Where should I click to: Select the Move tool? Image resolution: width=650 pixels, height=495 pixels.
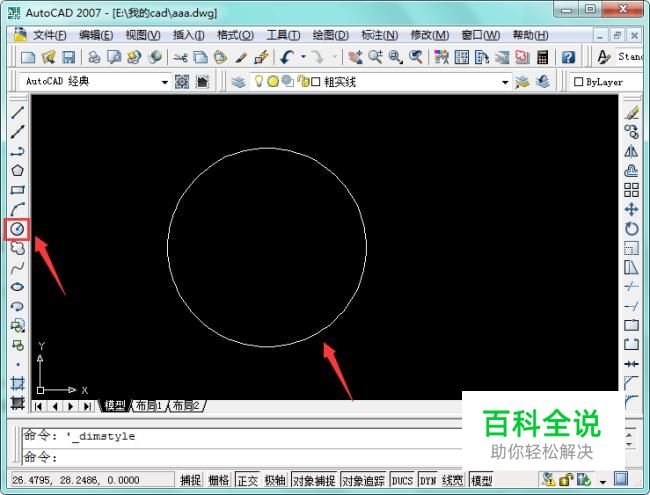pos(632,209)
